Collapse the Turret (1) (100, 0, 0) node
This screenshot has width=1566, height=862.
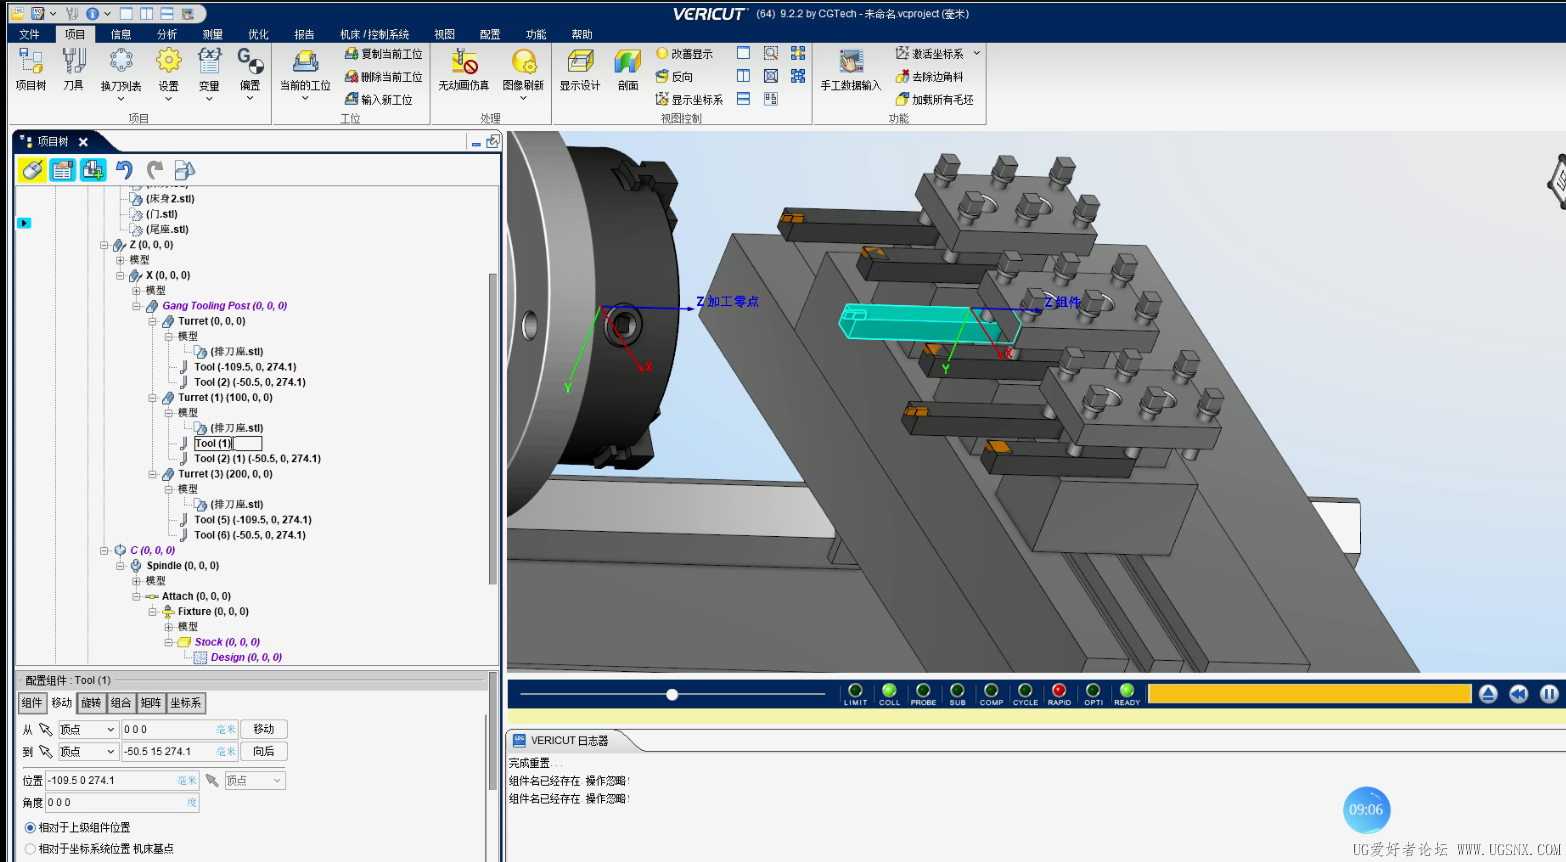153,398
